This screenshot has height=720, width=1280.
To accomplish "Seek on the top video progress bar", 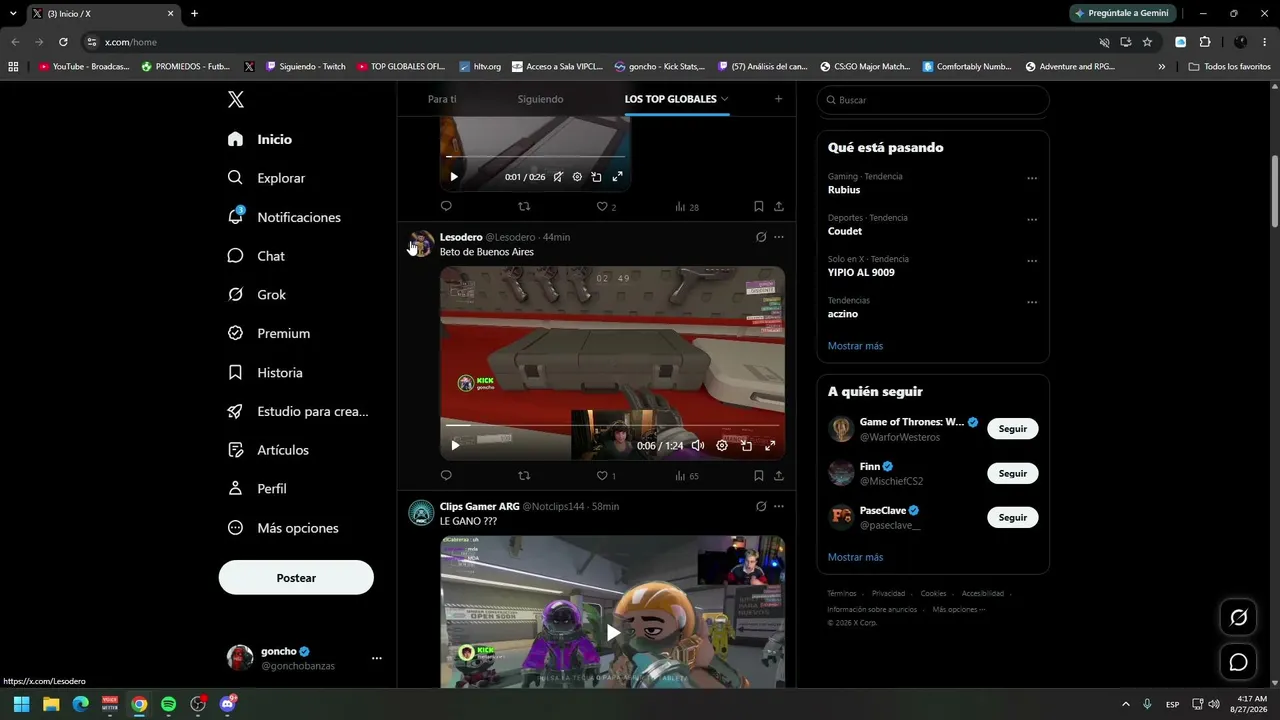I will (x=535, y=157).
